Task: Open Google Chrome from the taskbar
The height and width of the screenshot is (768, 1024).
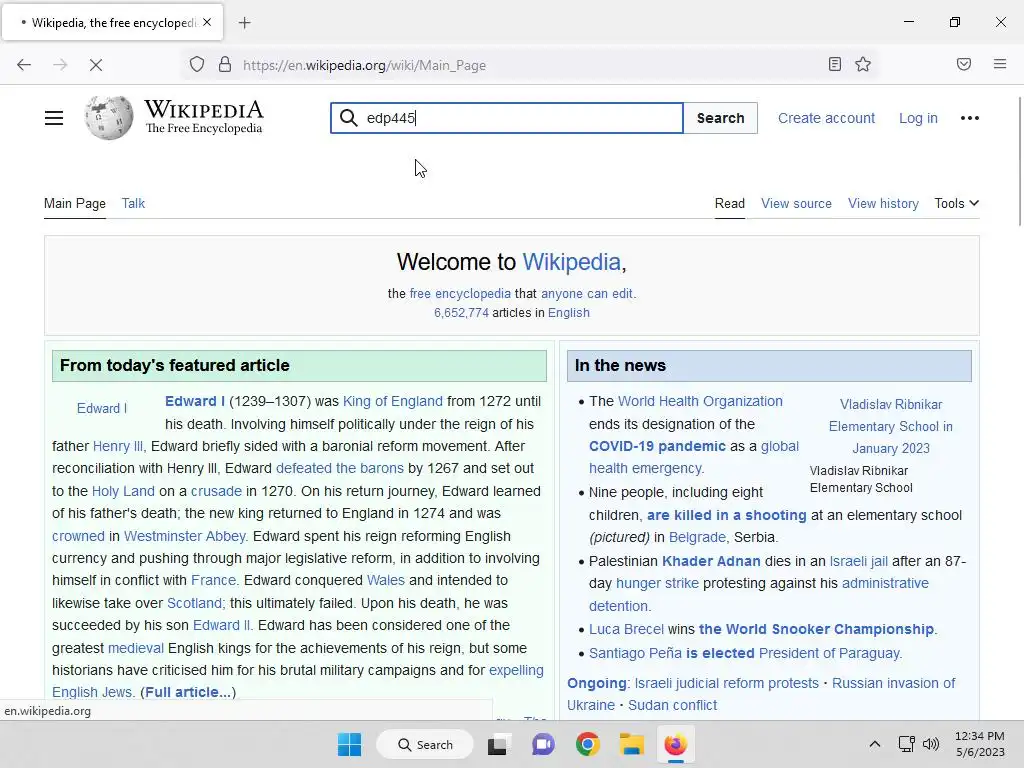Action: (x=588, y=744)
